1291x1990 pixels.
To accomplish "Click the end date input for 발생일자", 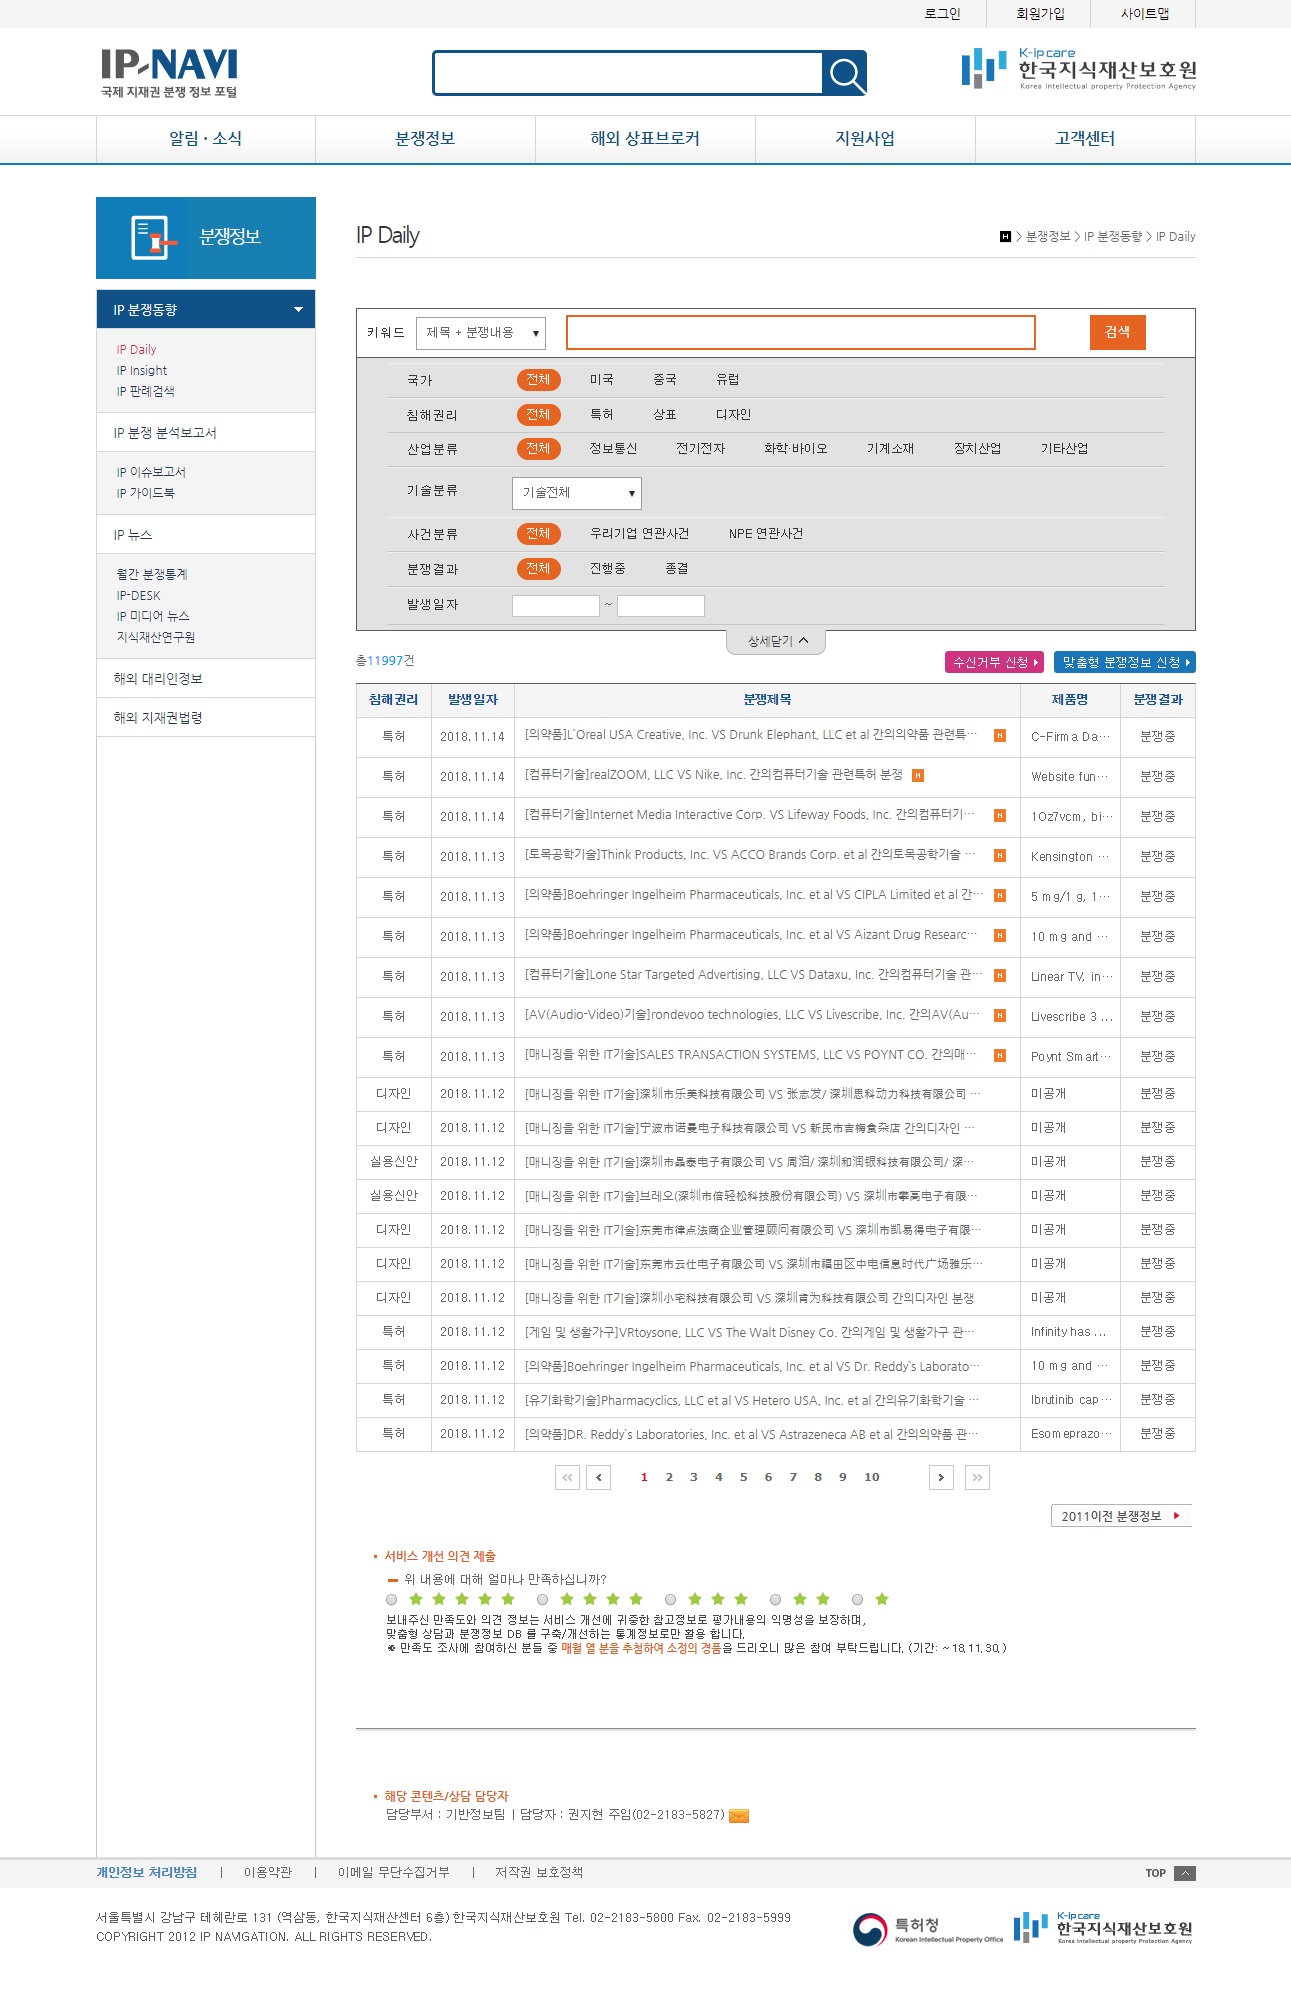I will tap(661, 606).
